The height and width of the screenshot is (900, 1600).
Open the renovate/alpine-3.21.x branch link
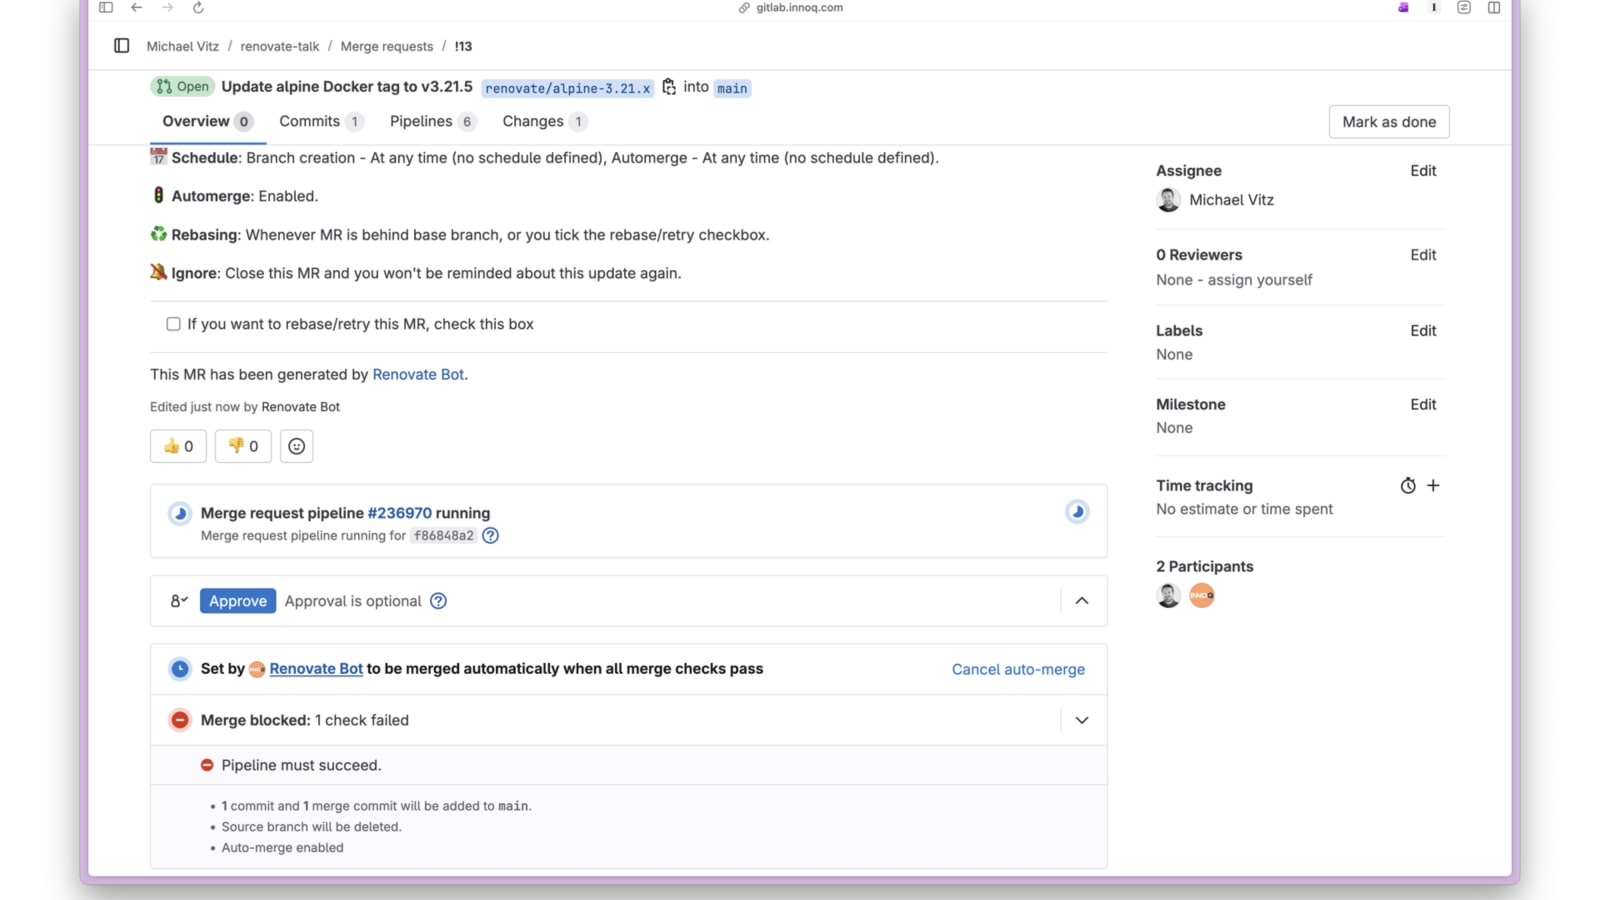point(567,88)
